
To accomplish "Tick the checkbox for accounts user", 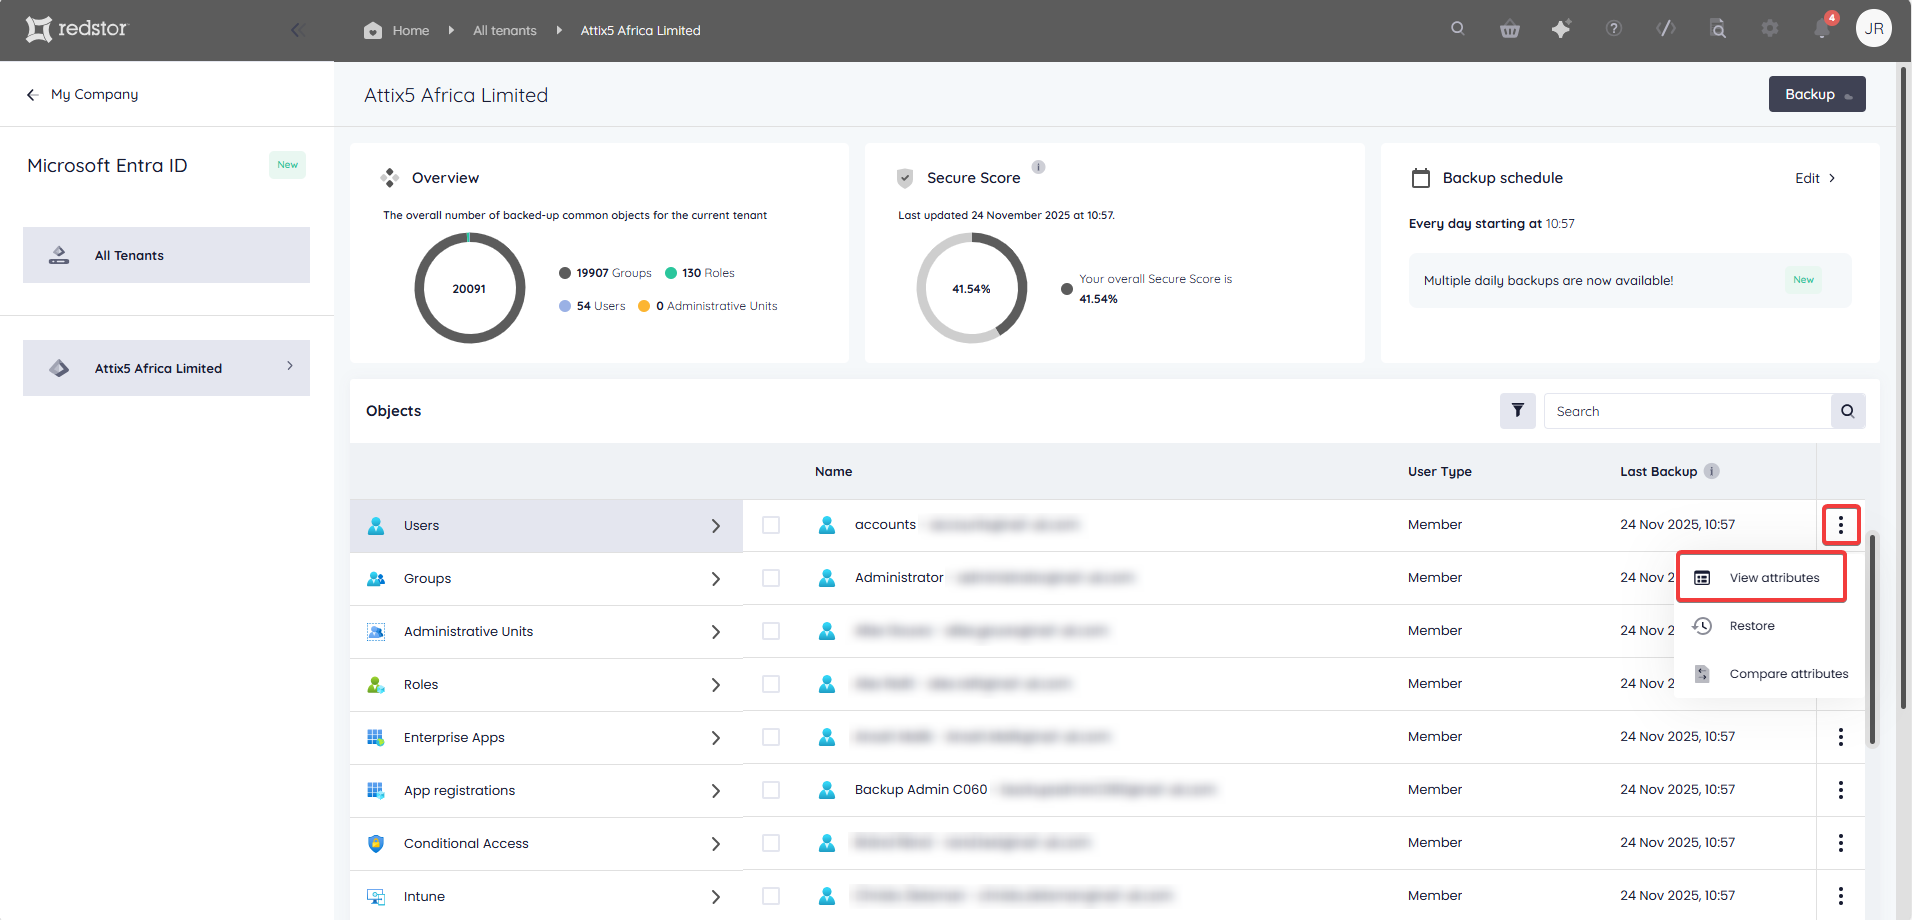I will click(x=771, y=525).
